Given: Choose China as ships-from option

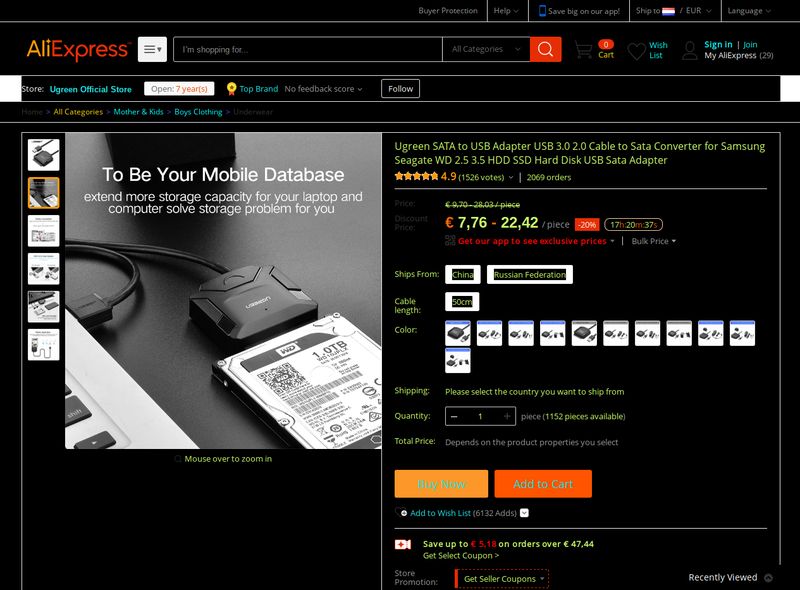Looking at the screenshot, I should click(x=463, y=275).
